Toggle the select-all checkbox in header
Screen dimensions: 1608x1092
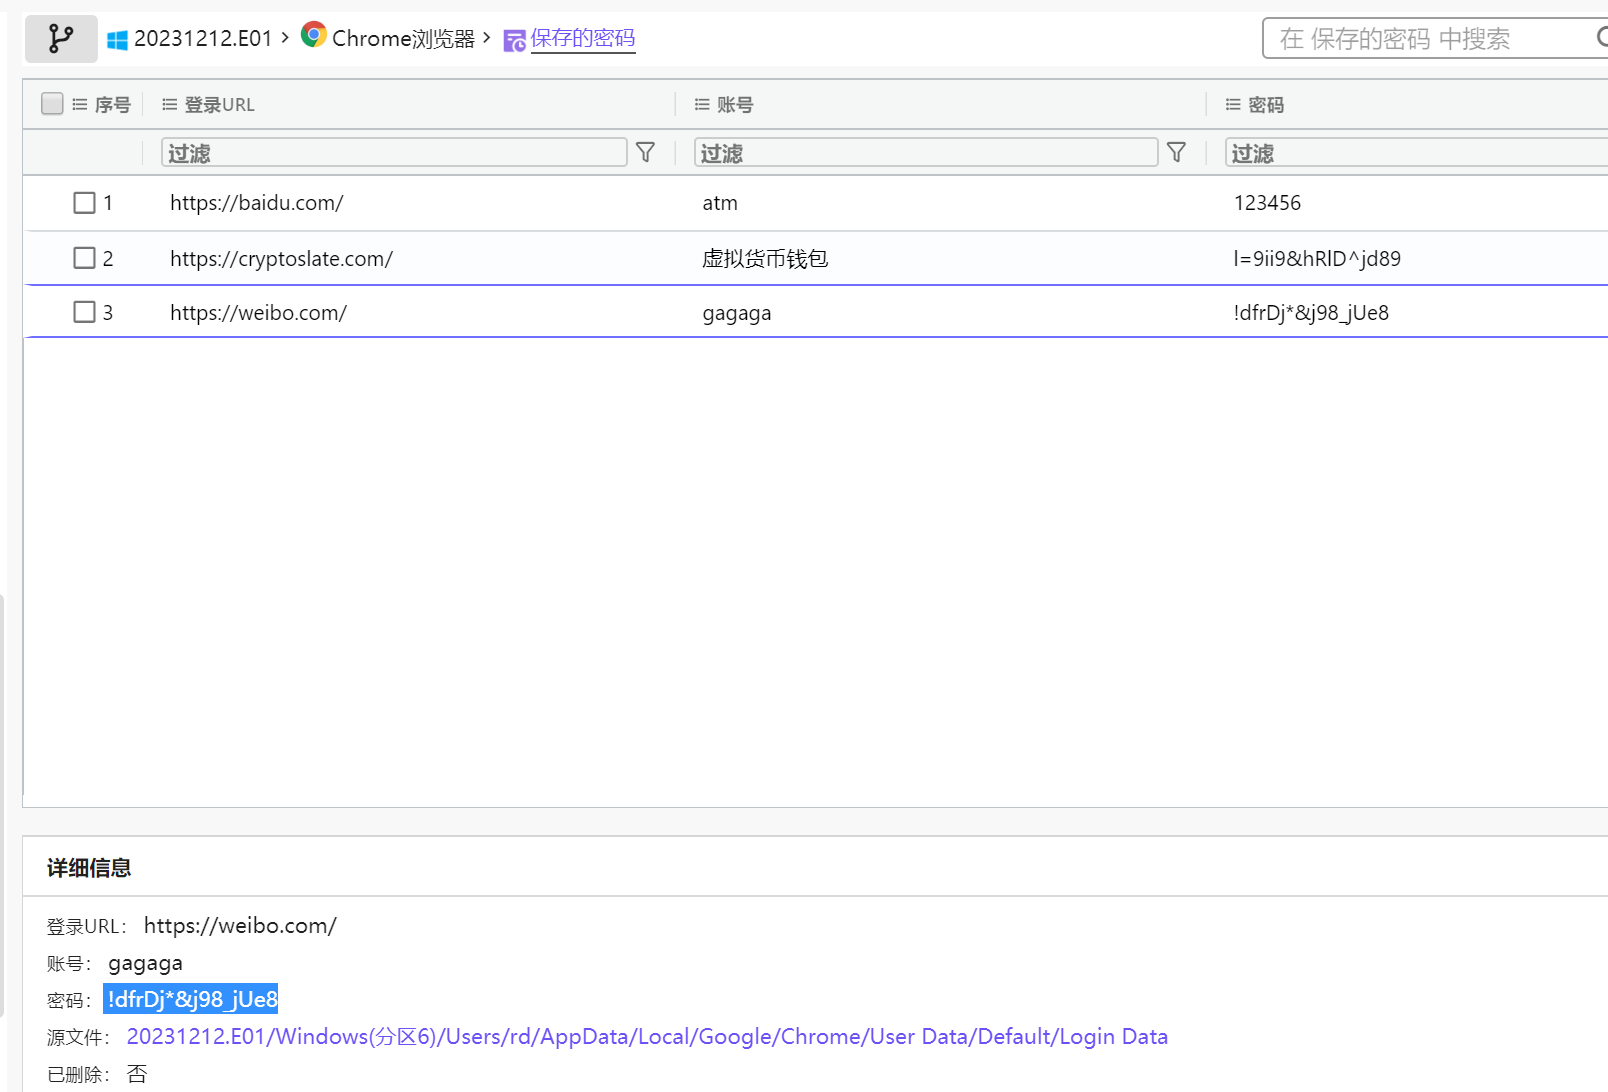tap(52, 103)
